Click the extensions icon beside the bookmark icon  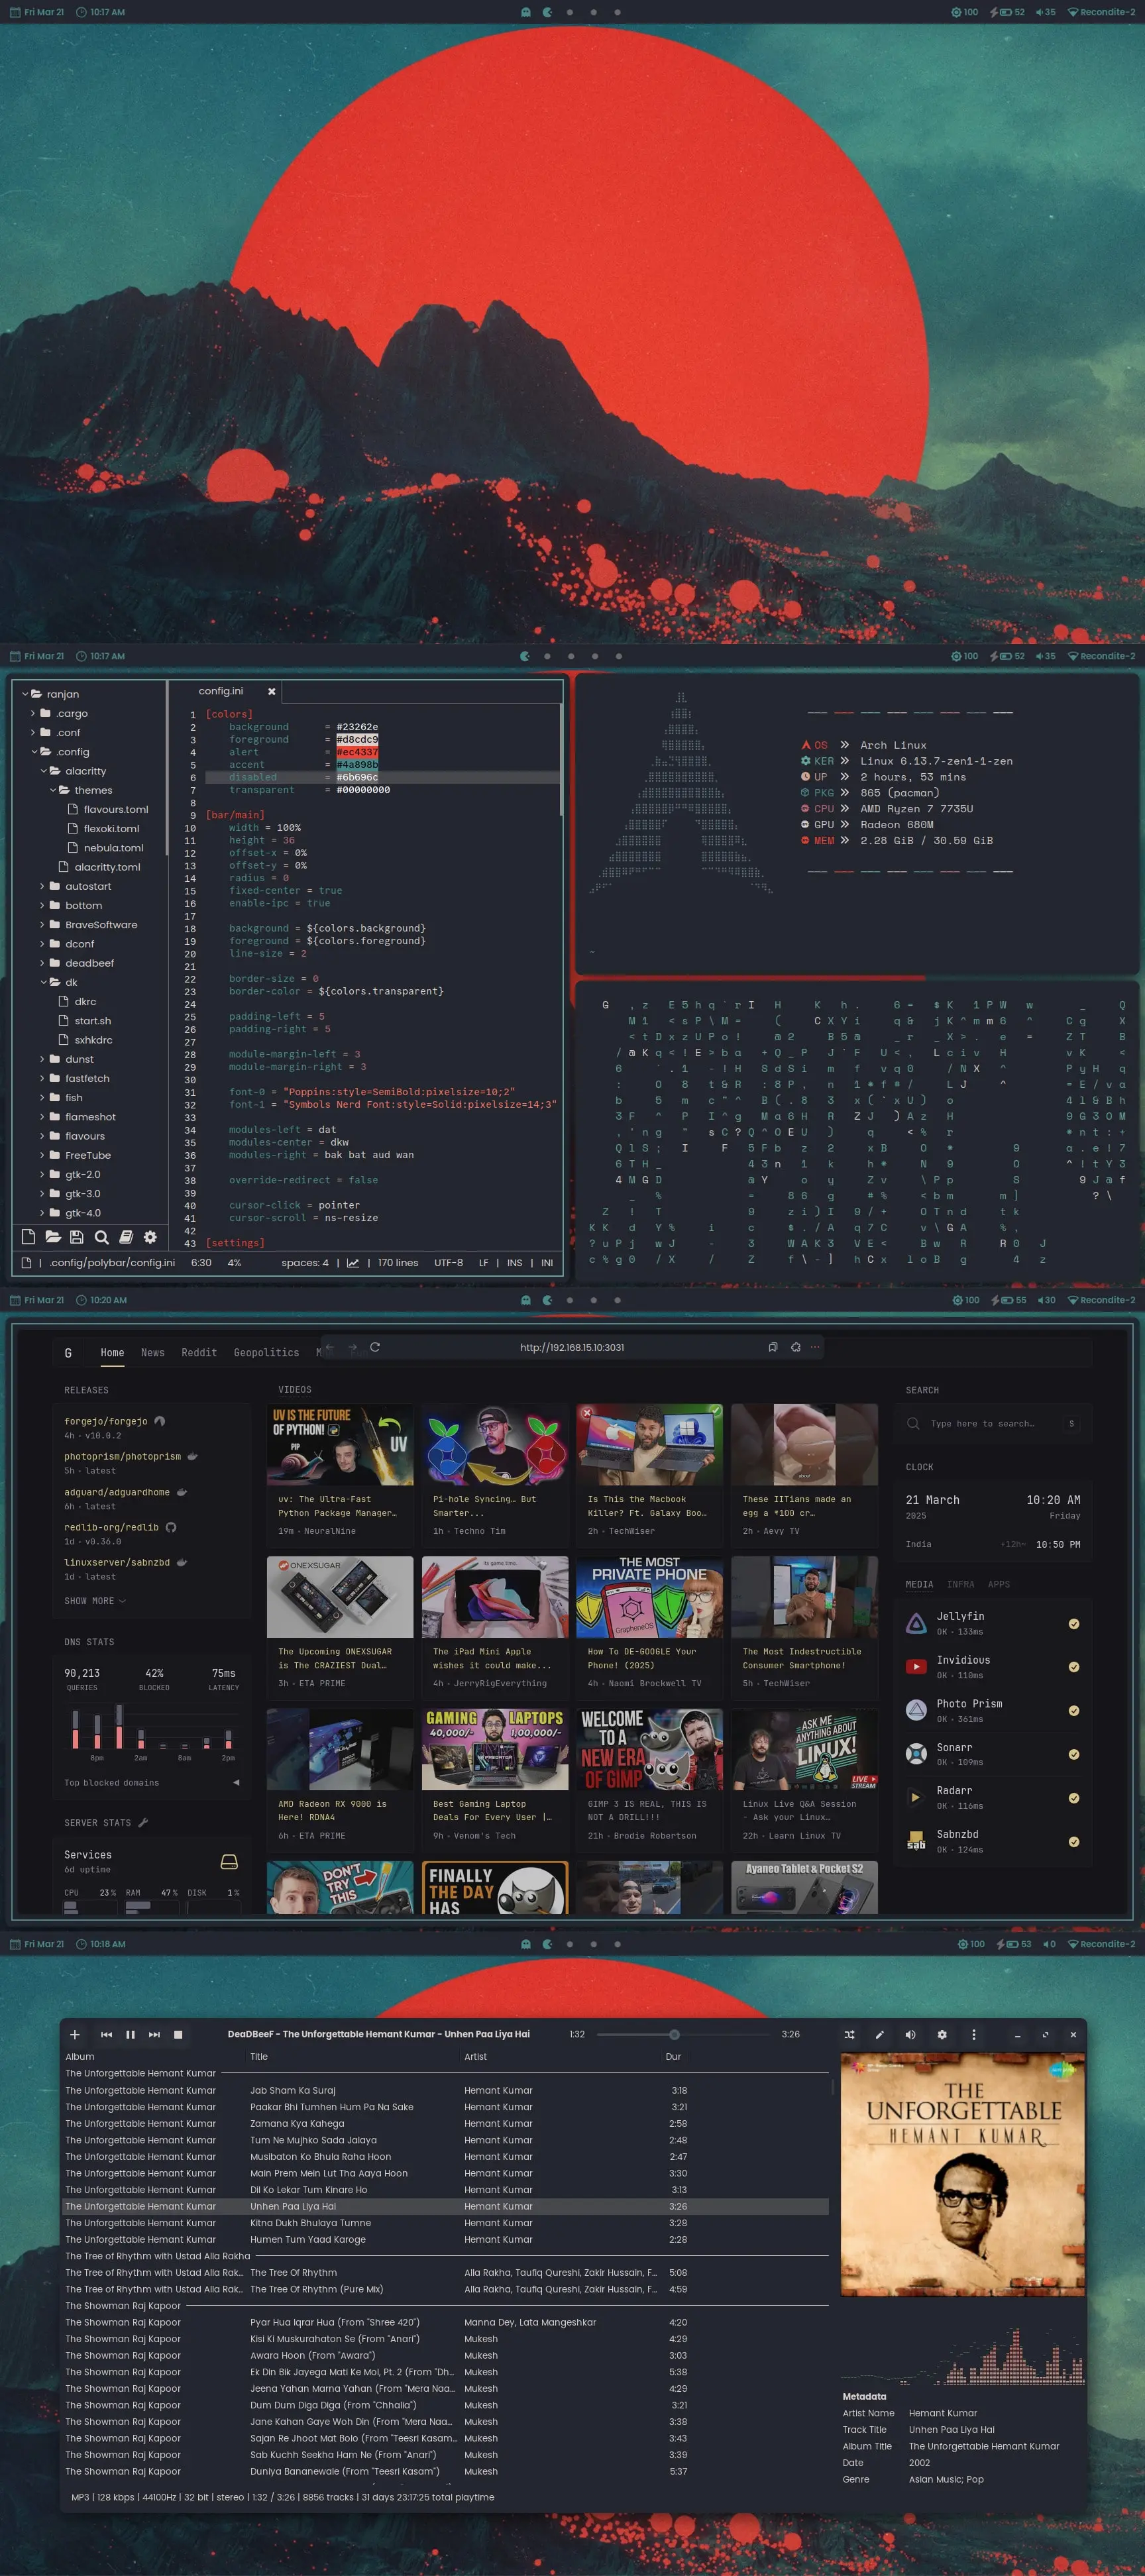[795, 1347]
